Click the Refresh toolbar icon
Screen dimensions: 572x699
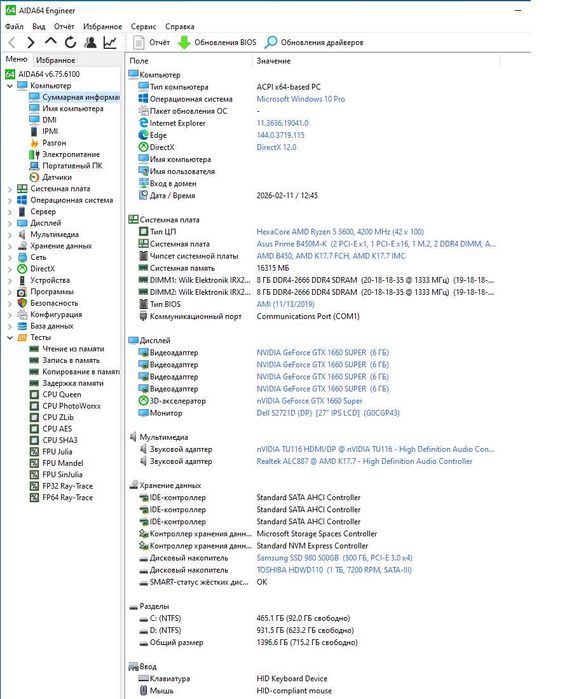[70, 43]
